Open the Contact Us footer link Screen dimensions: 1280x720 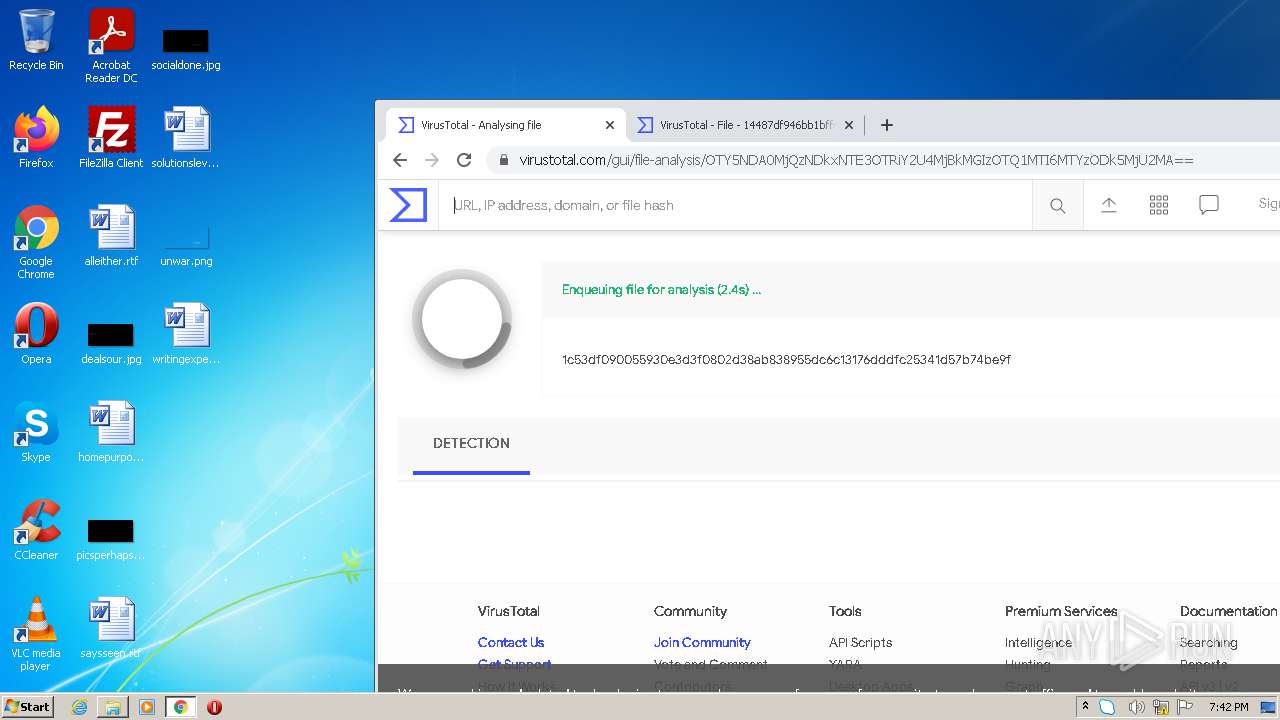tap(511, 642)
